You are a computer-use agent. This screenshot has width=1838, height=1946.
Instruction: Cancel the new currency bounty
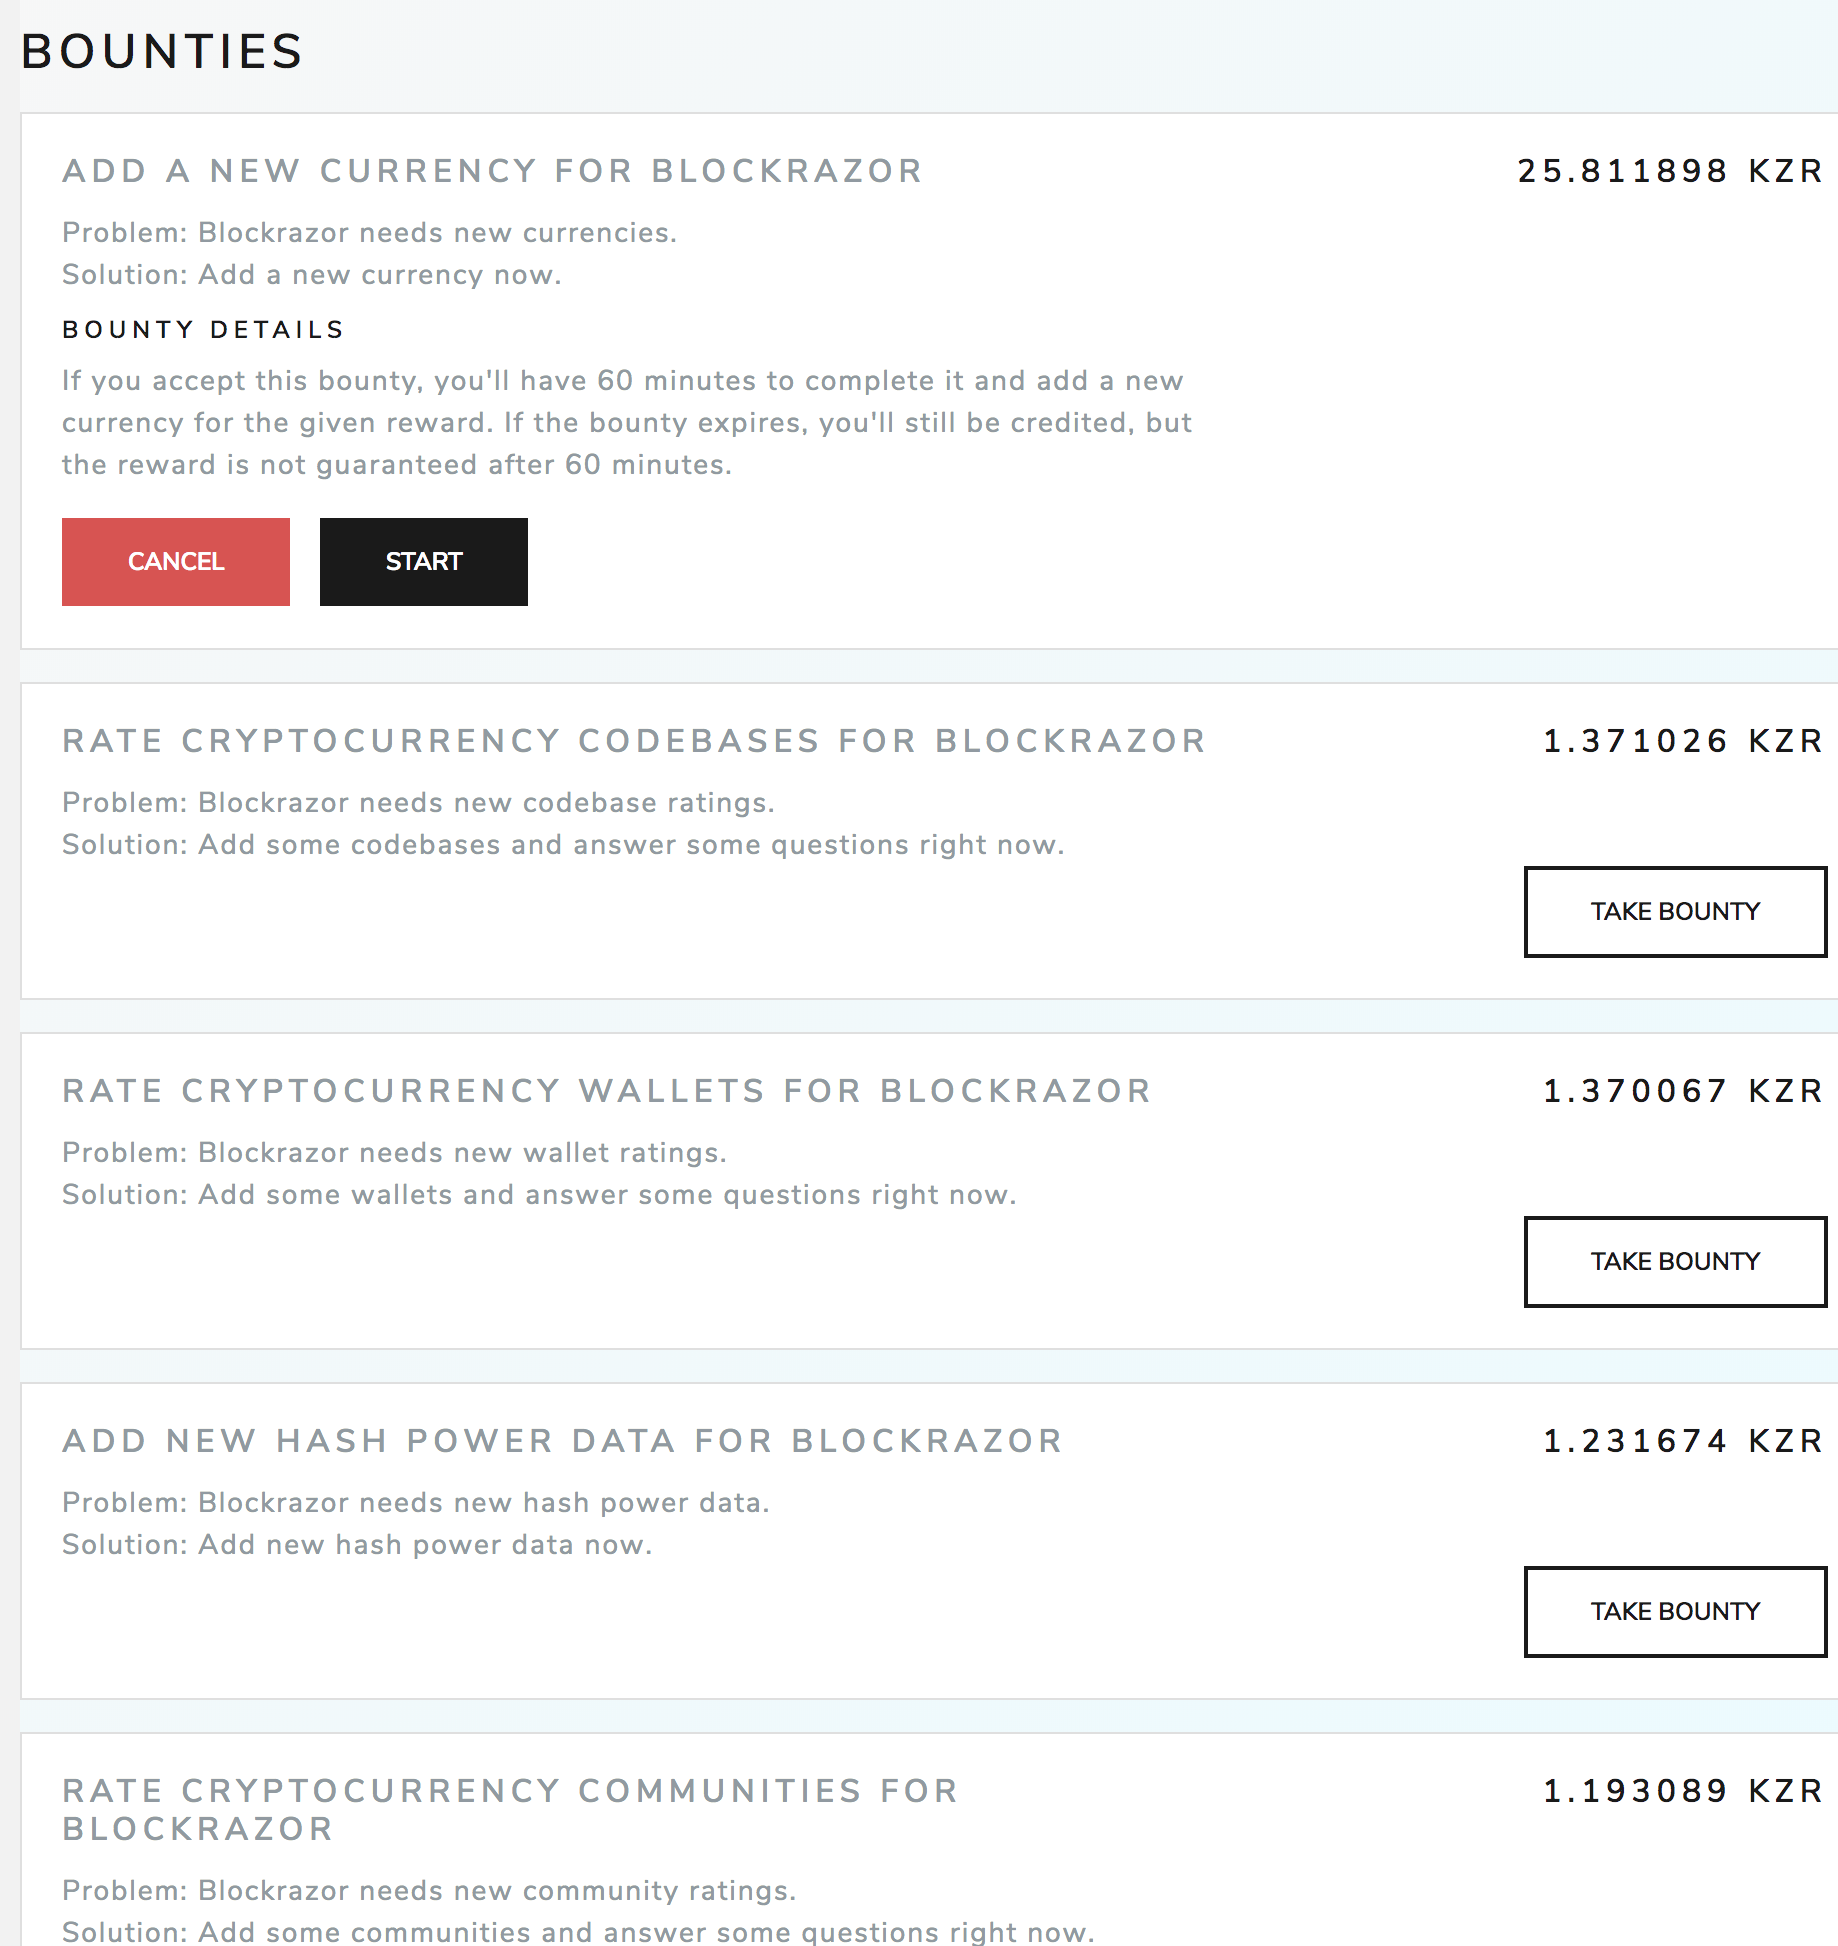coord(176,562)
